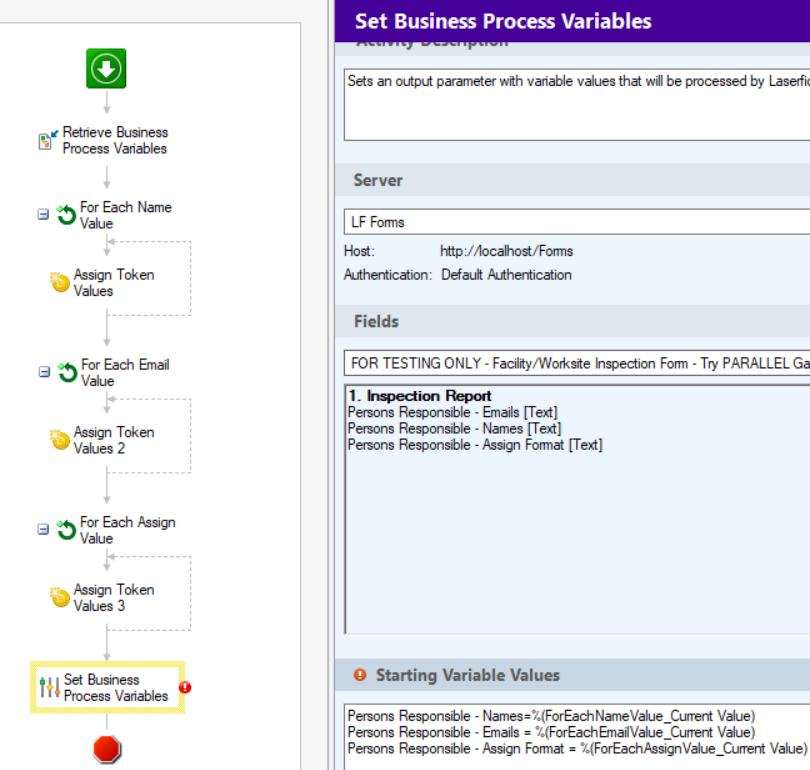The image size is (810, 770).
Task: Click into the activity description text box
Action: tap(577, 105)
